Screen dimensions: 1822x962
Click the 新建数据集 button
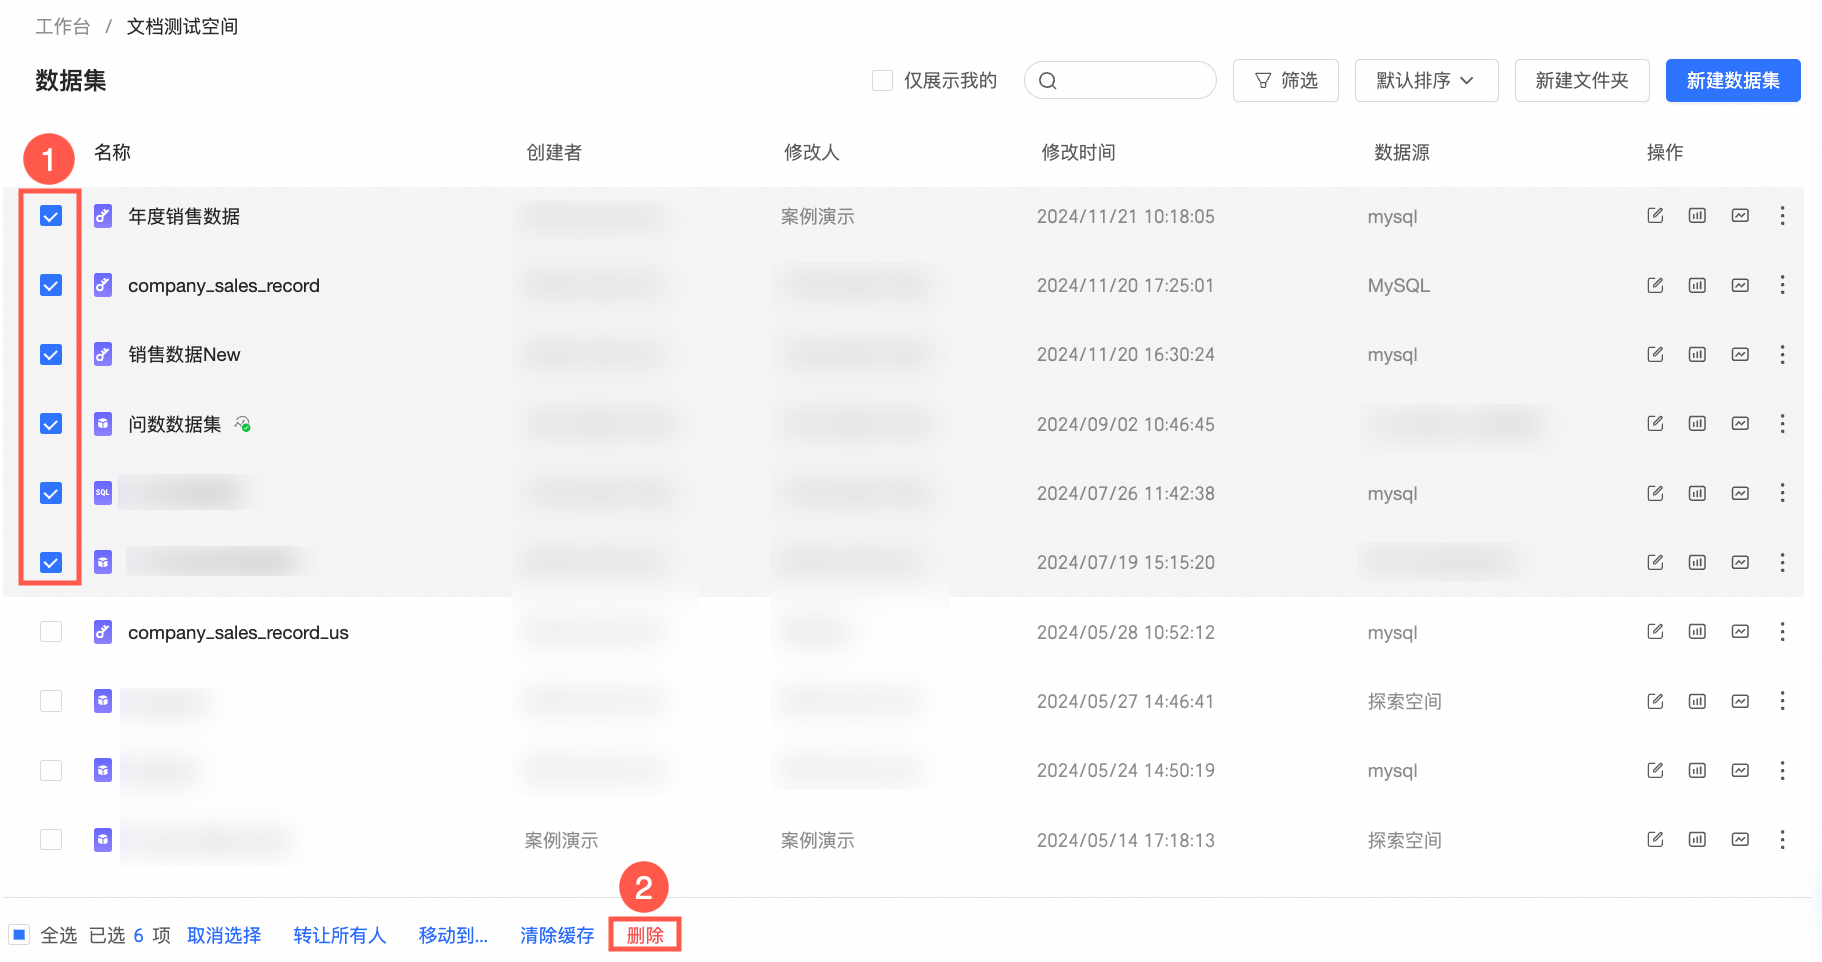pos(1733,81)
